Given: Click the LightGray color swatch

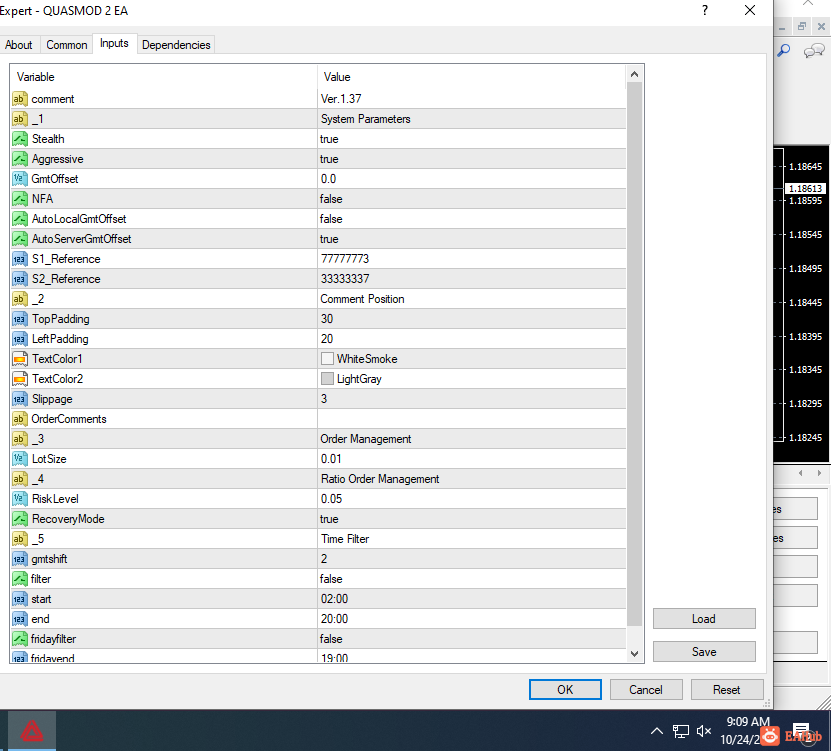Looking at the screenshot, I should [327, 378].
